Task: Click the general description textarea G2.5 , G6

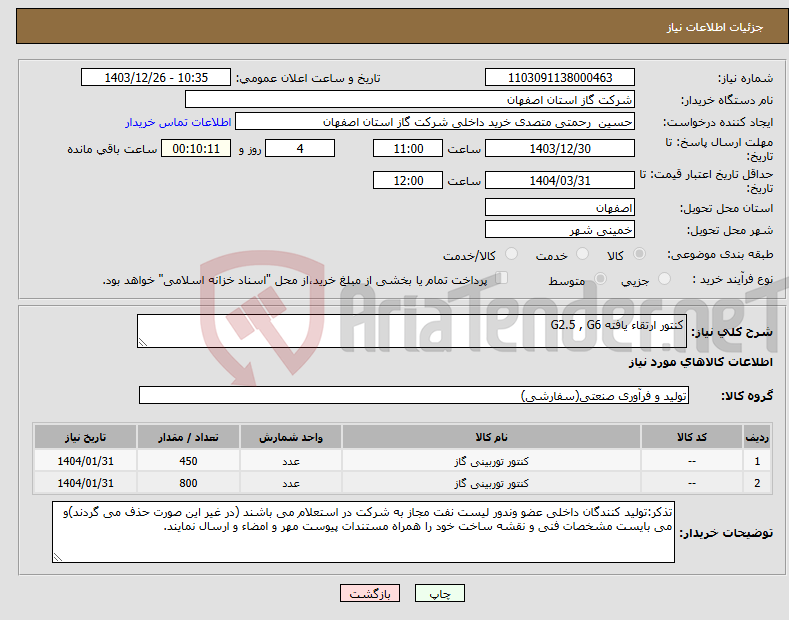Action: coord(412,331)
